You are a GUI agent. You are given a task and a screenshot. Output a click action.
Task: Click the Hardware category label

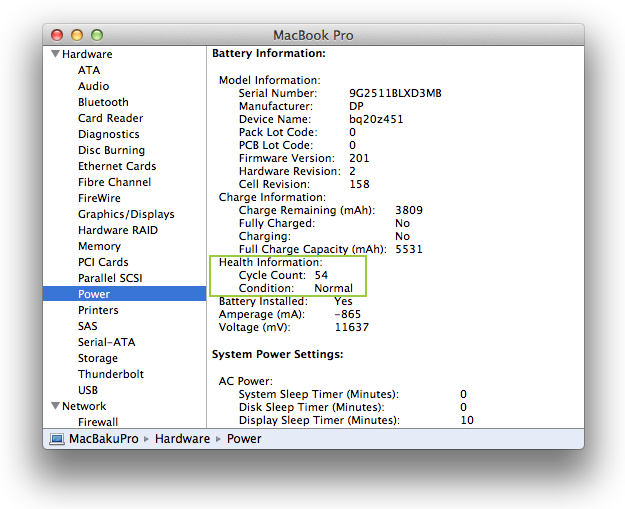tap(87, 54)
